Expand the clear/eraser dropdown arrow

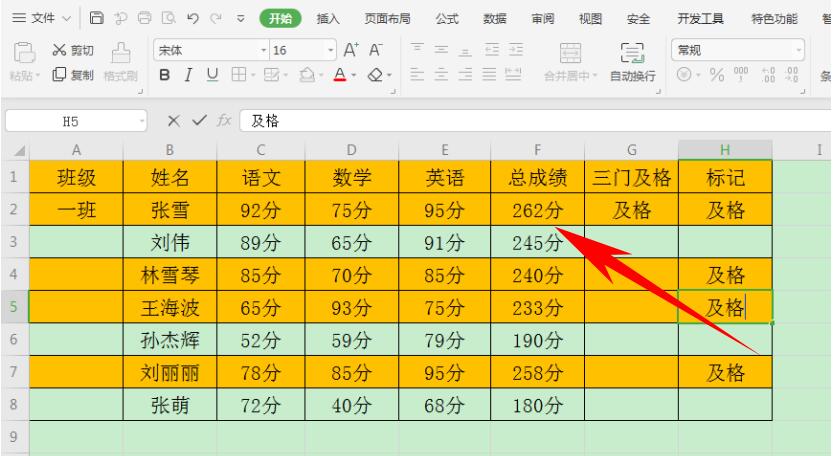tap(389, 75)
